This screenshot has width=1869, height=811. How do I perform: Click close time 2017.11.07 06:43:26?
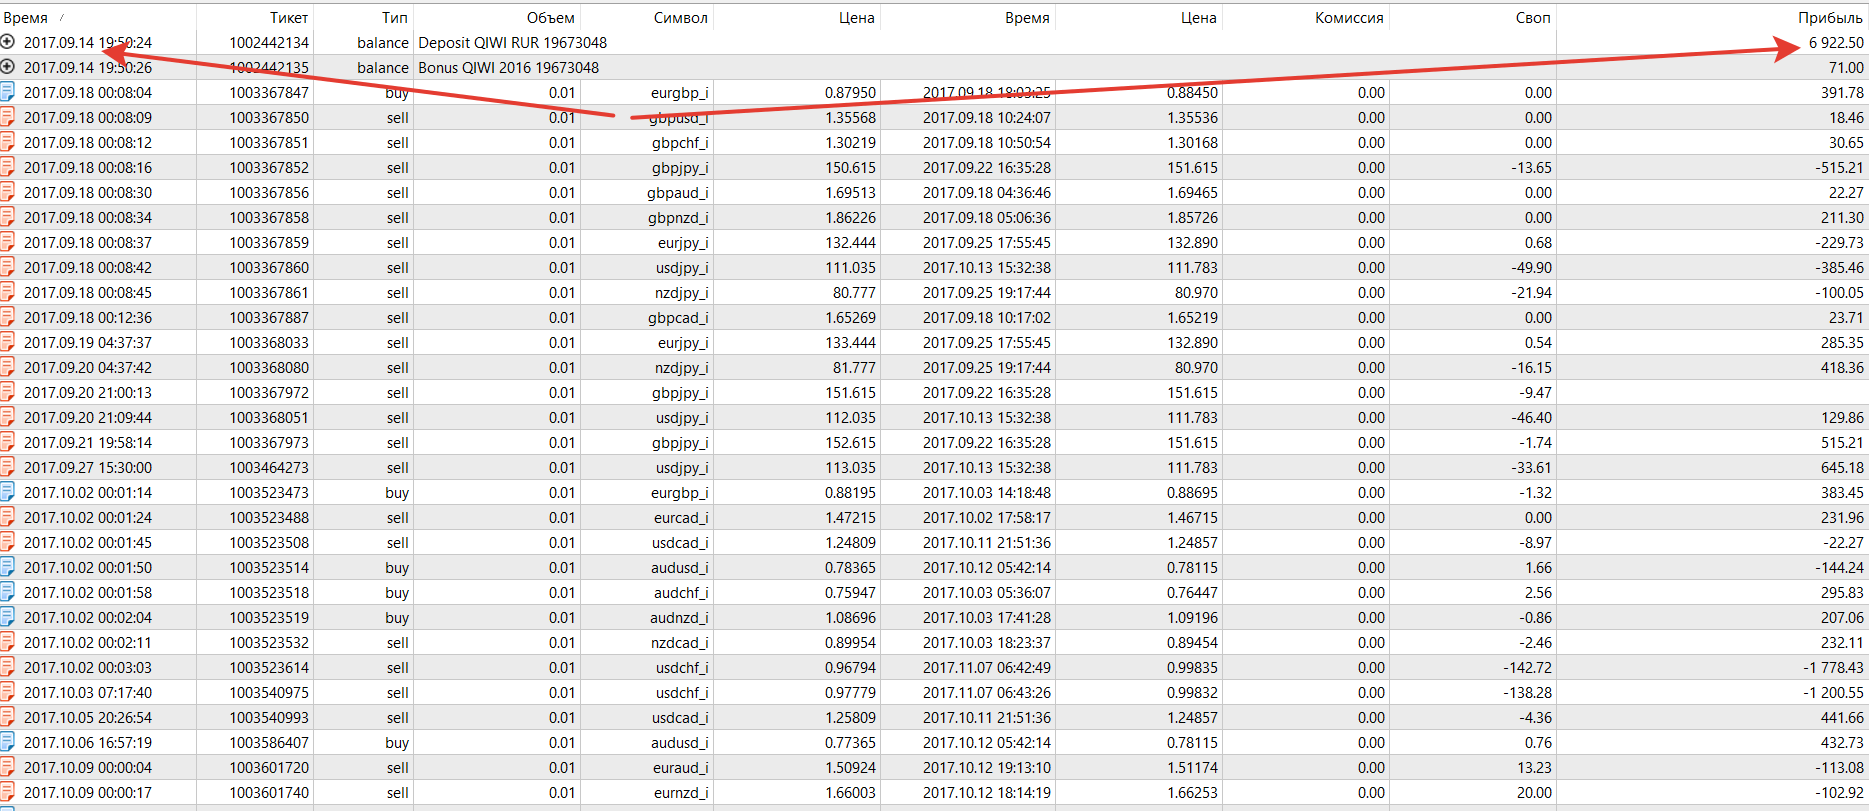987,692
